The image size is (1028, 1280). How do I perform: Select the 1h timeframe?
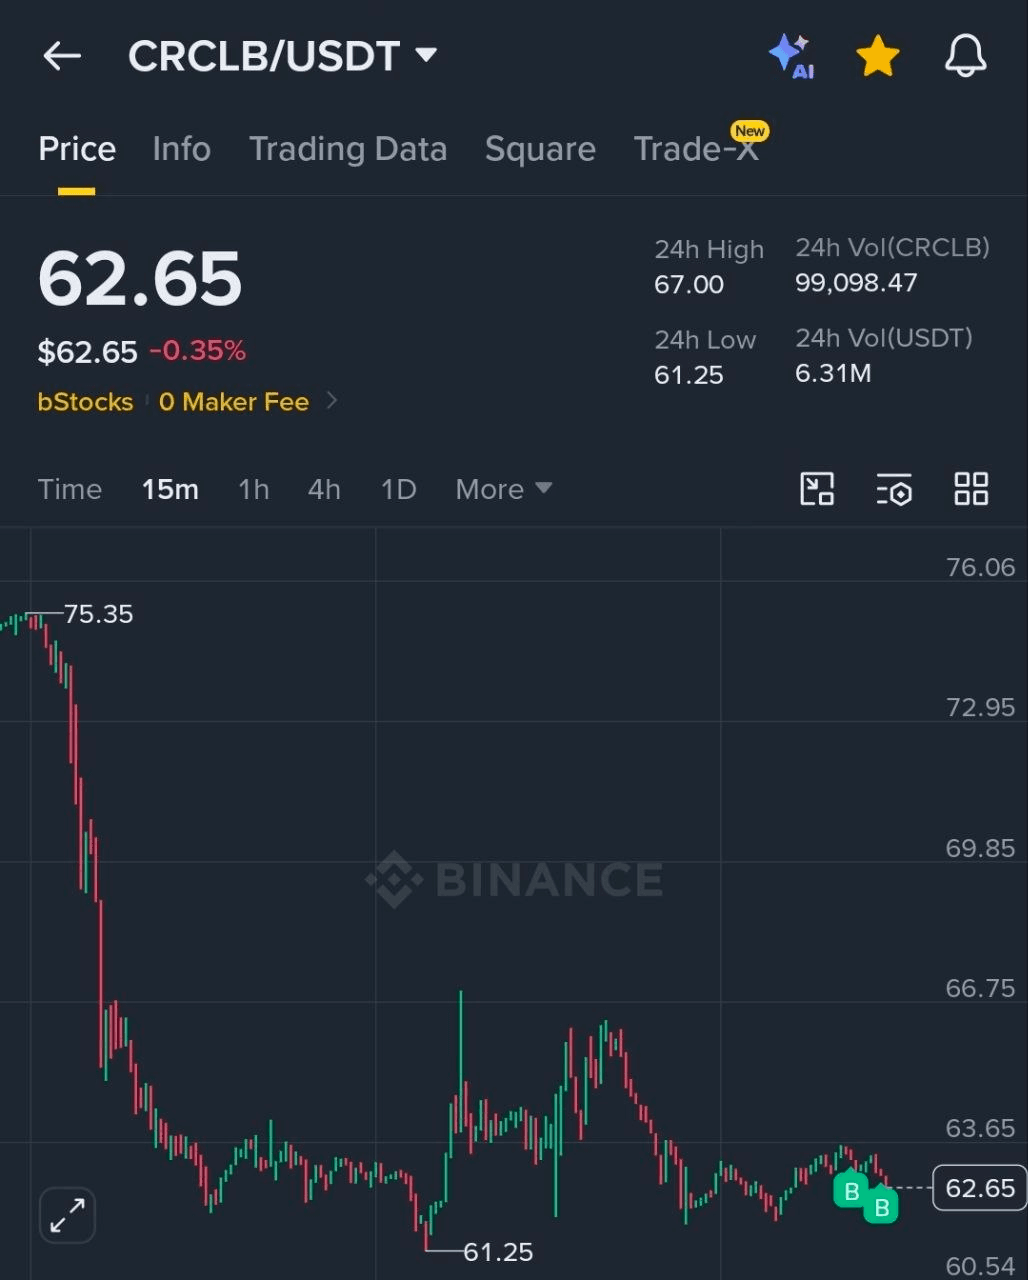tap(254, 489)
